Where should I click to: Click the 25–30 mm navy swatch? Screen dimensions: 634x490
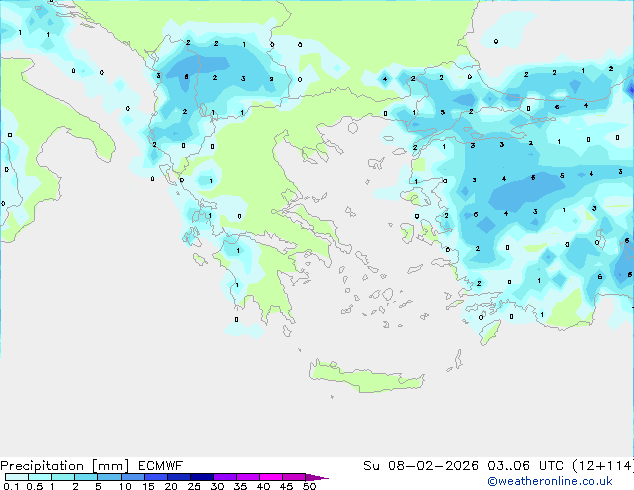point(202,477)
